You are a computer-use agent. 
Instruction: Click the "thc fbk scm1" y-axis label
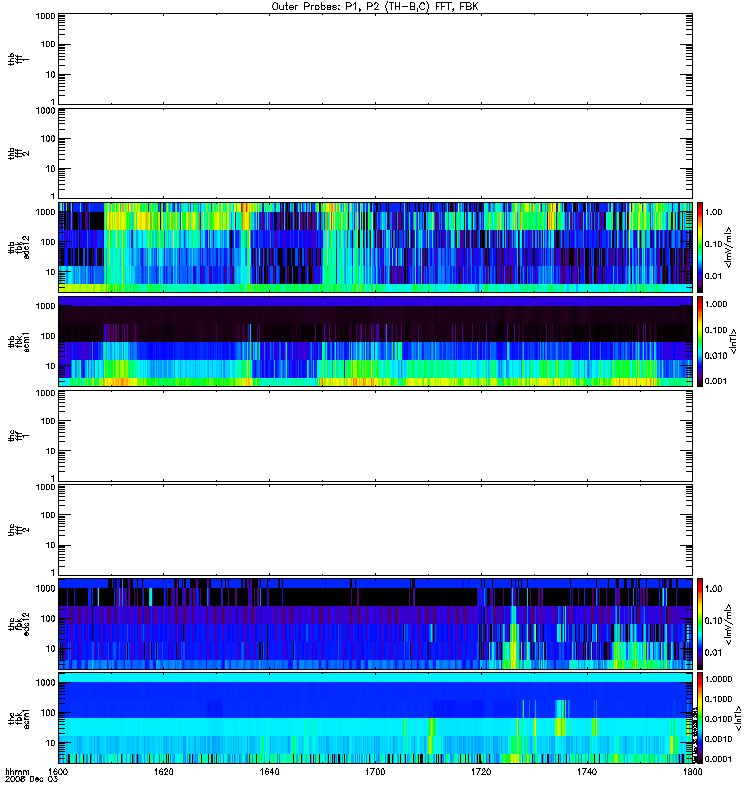tap(19, 718)
